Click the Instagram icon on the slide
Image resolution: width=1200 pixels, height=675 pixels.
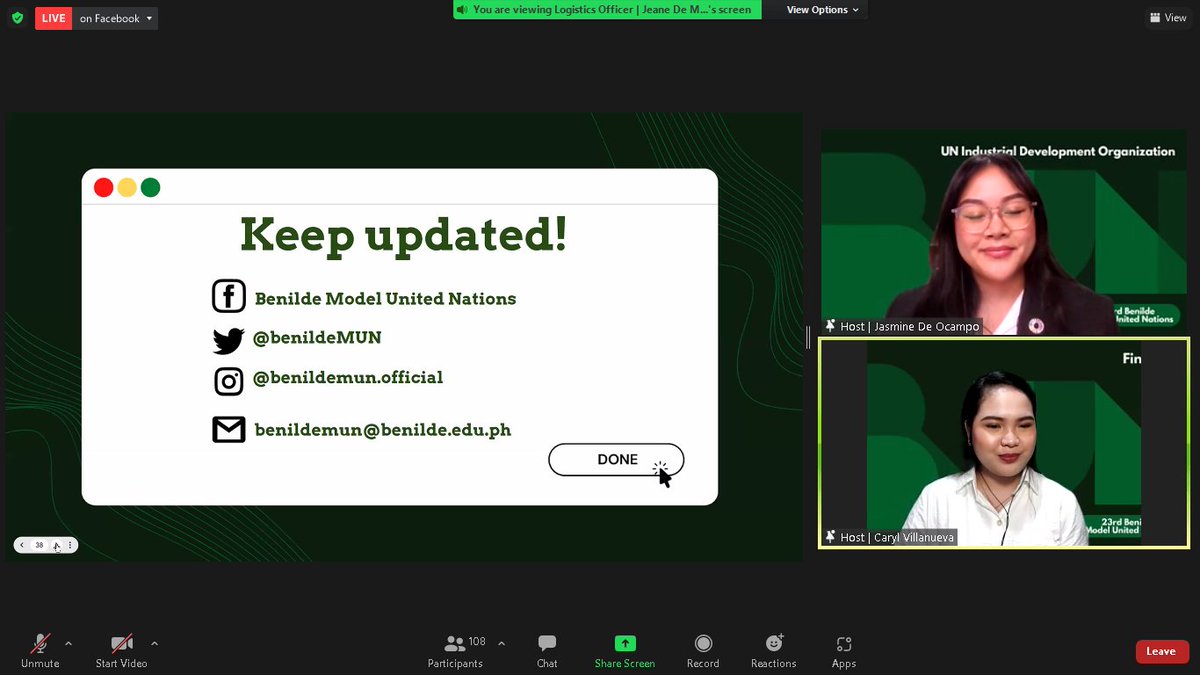tap(229, 381)
